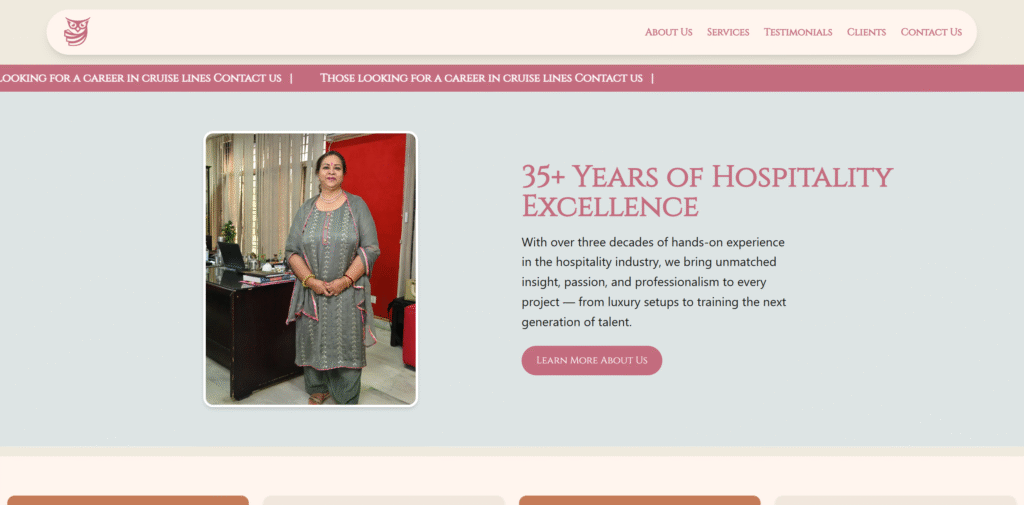Screen dimensions: 1024x505
Task: Click the vertical bar separator ending the ticker text
Action: (x=652, y=78)
